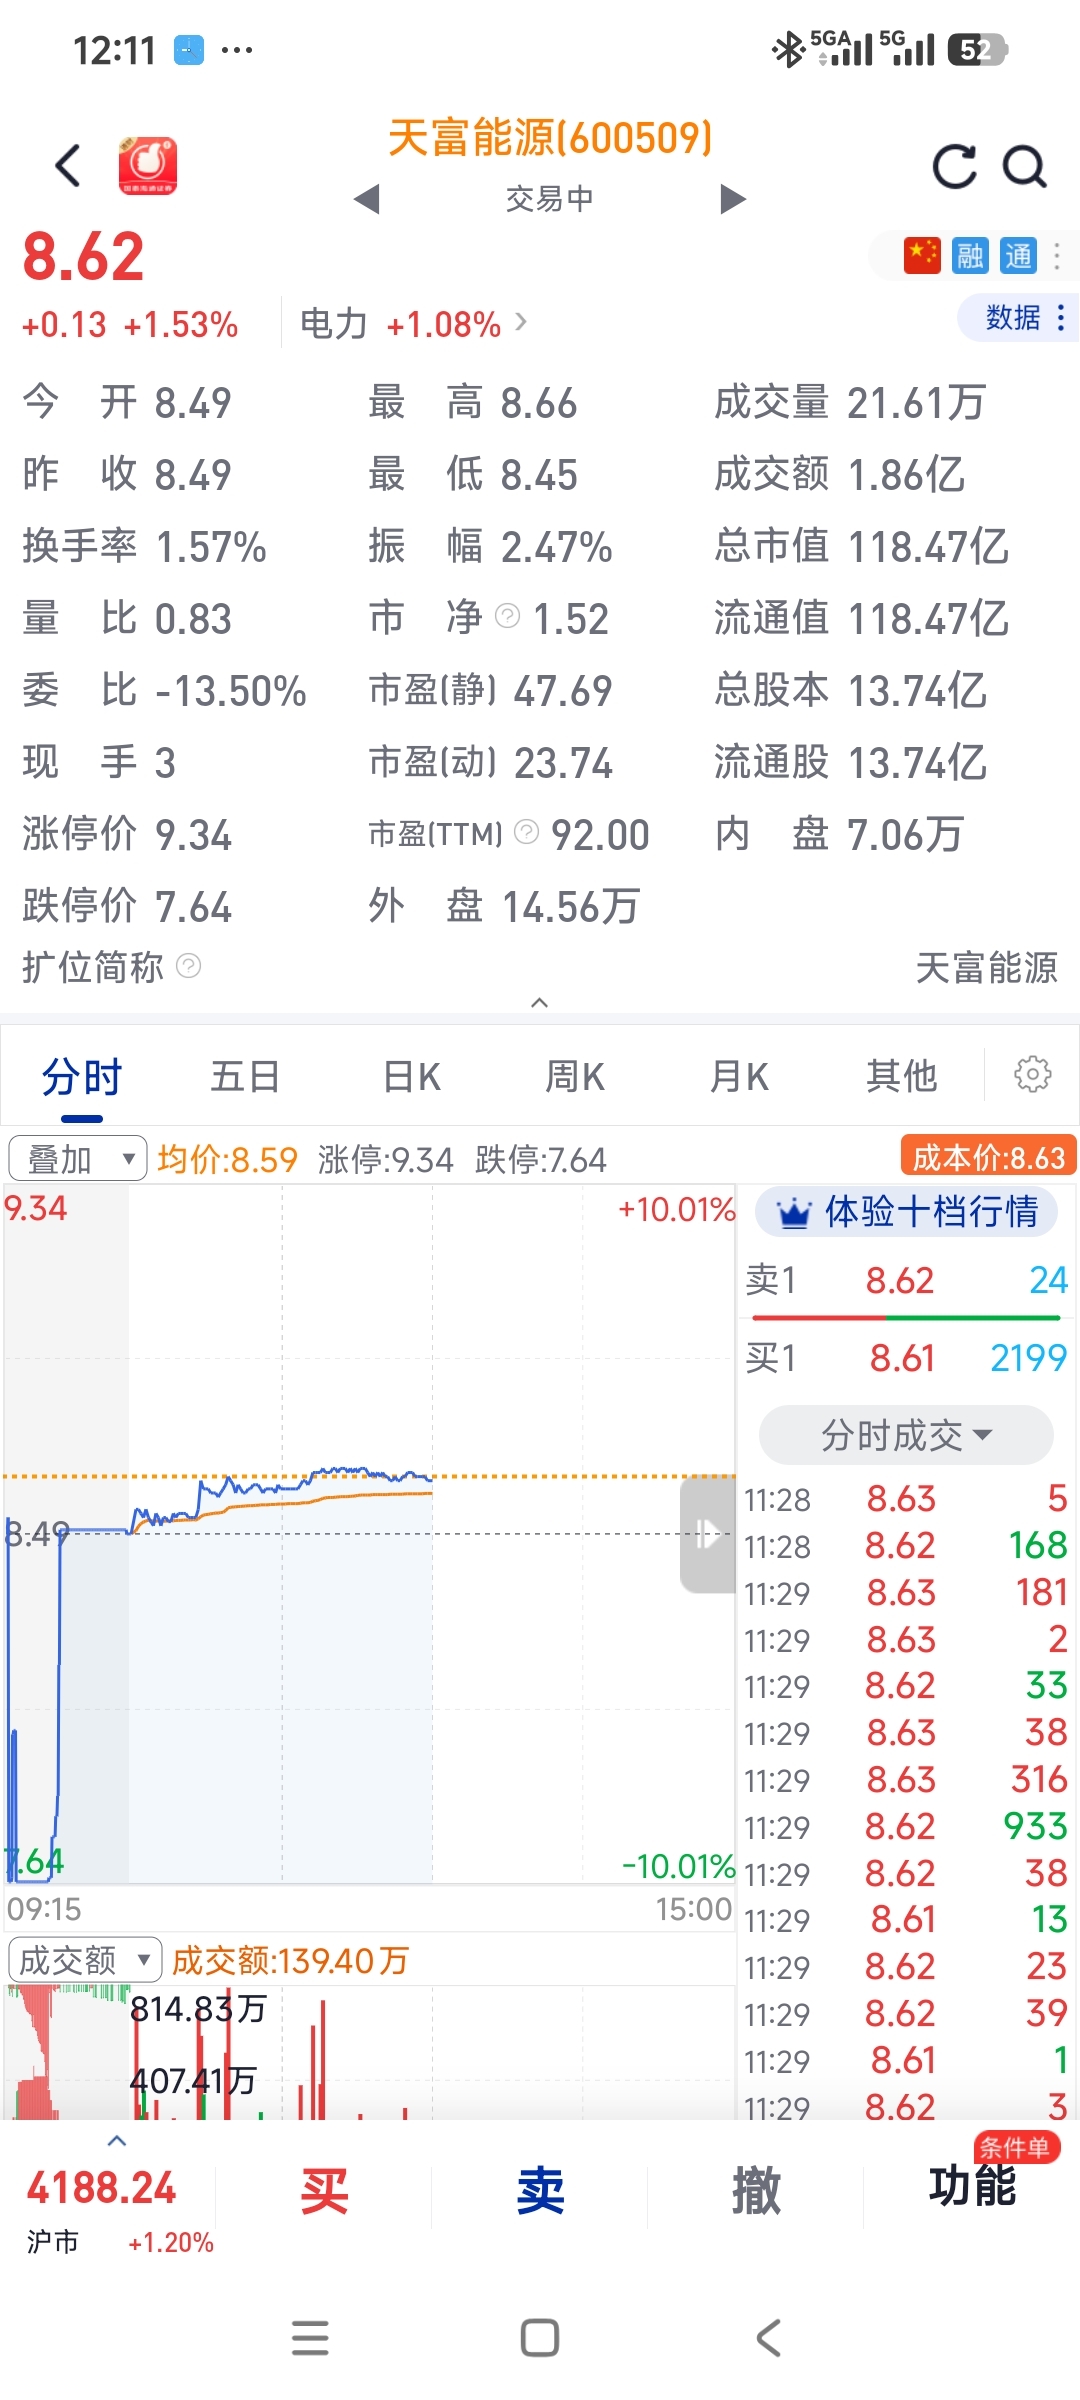The width and height of the screenshot is (1080, 2400).
Task: Select the 买1 8.61 bid row
Action: 907,1358
